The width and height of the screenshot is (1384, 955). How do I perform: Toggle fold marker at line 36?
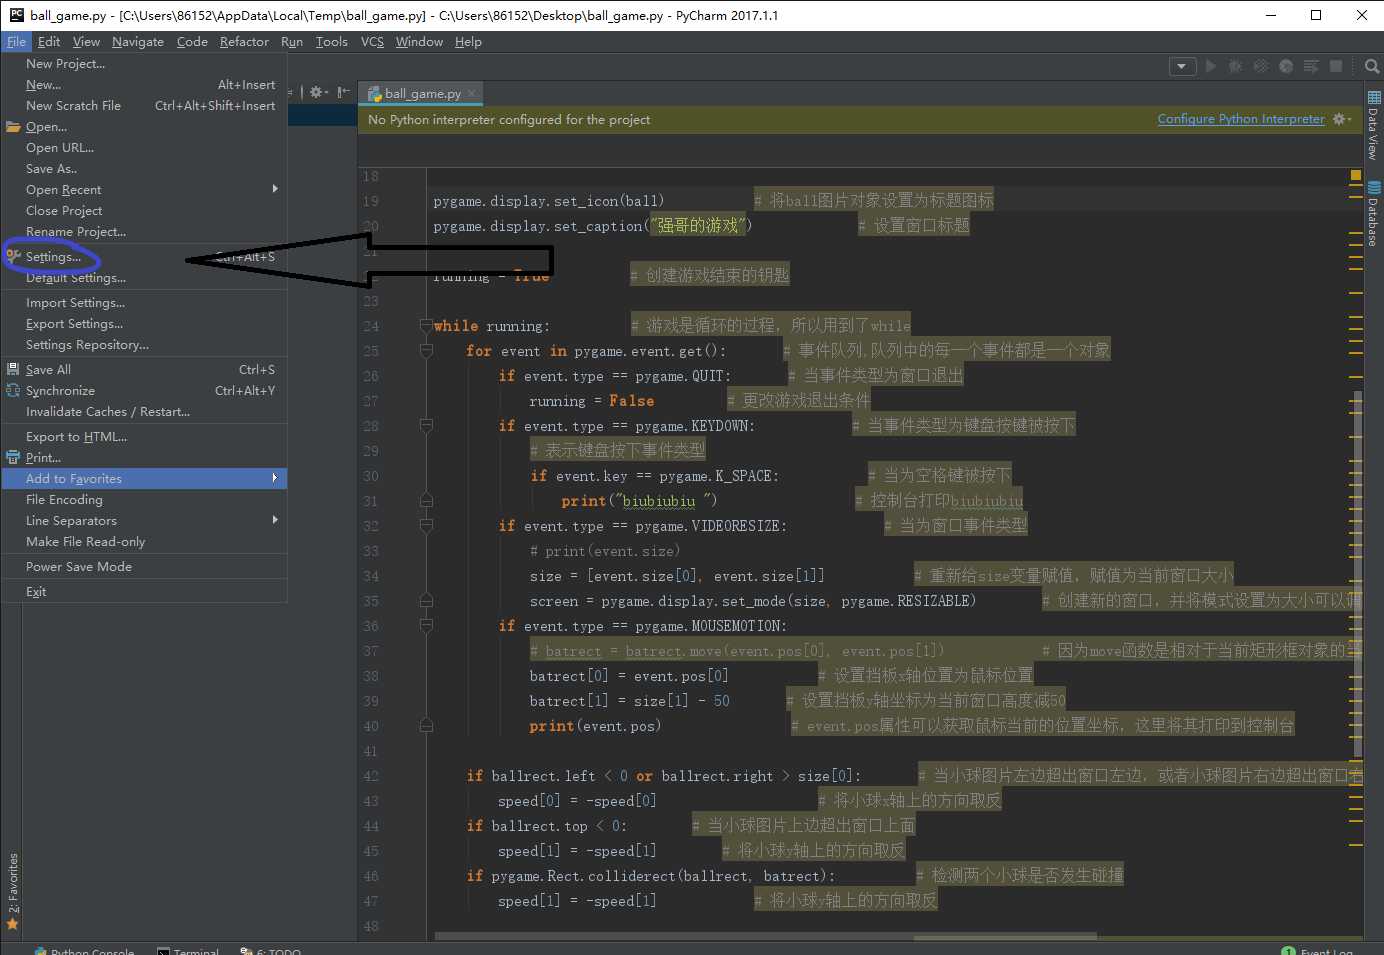click(x=426, y=626)
